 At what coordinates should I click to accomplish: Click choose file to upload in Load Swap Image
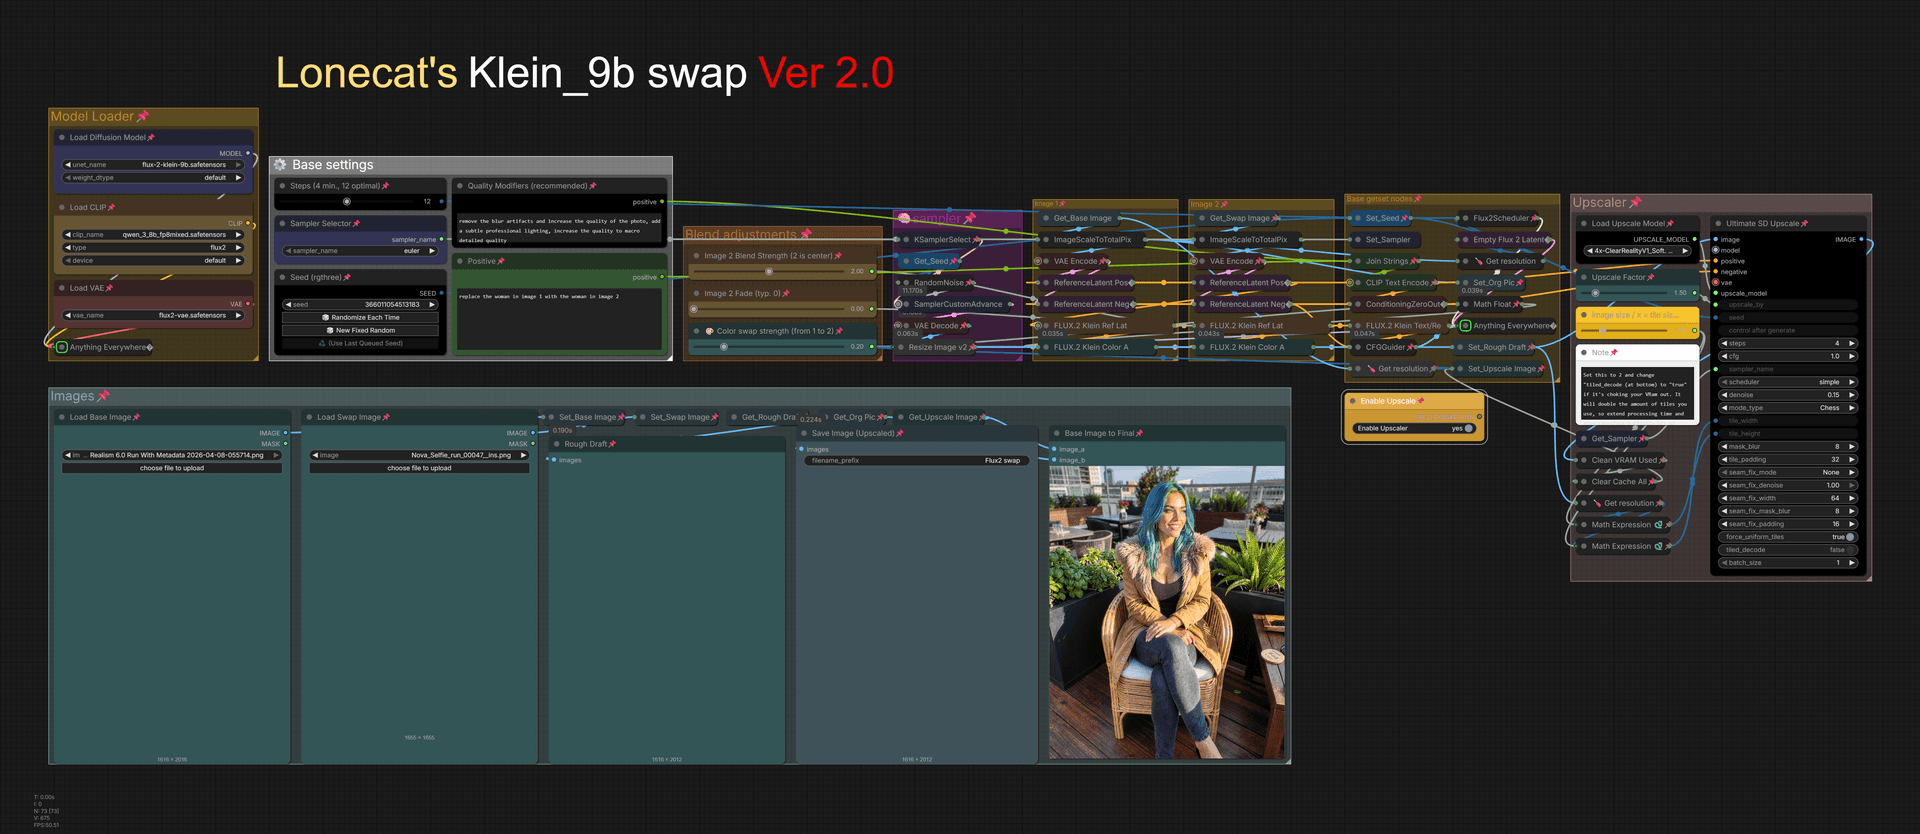[x=419, y=469]
